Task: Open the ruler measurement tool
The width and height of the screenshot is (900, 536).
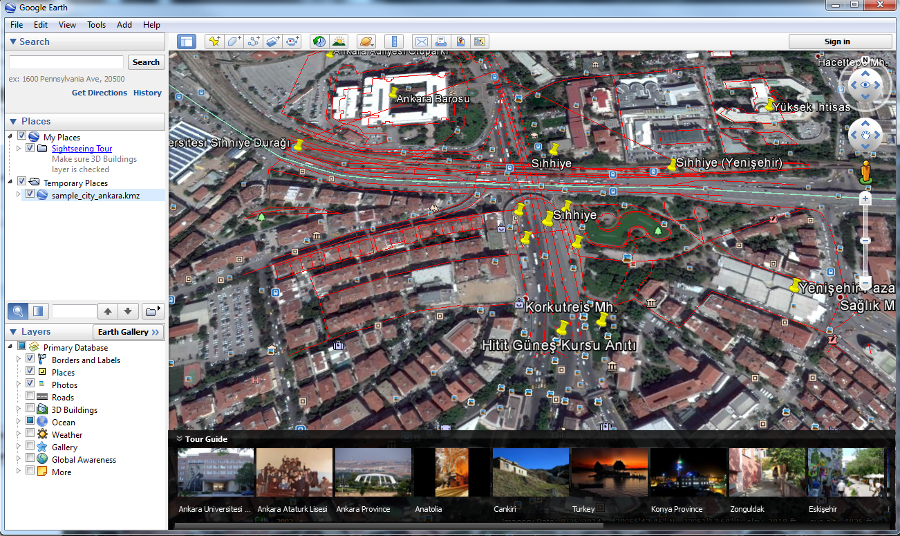Action: click(x=392, y=41)
